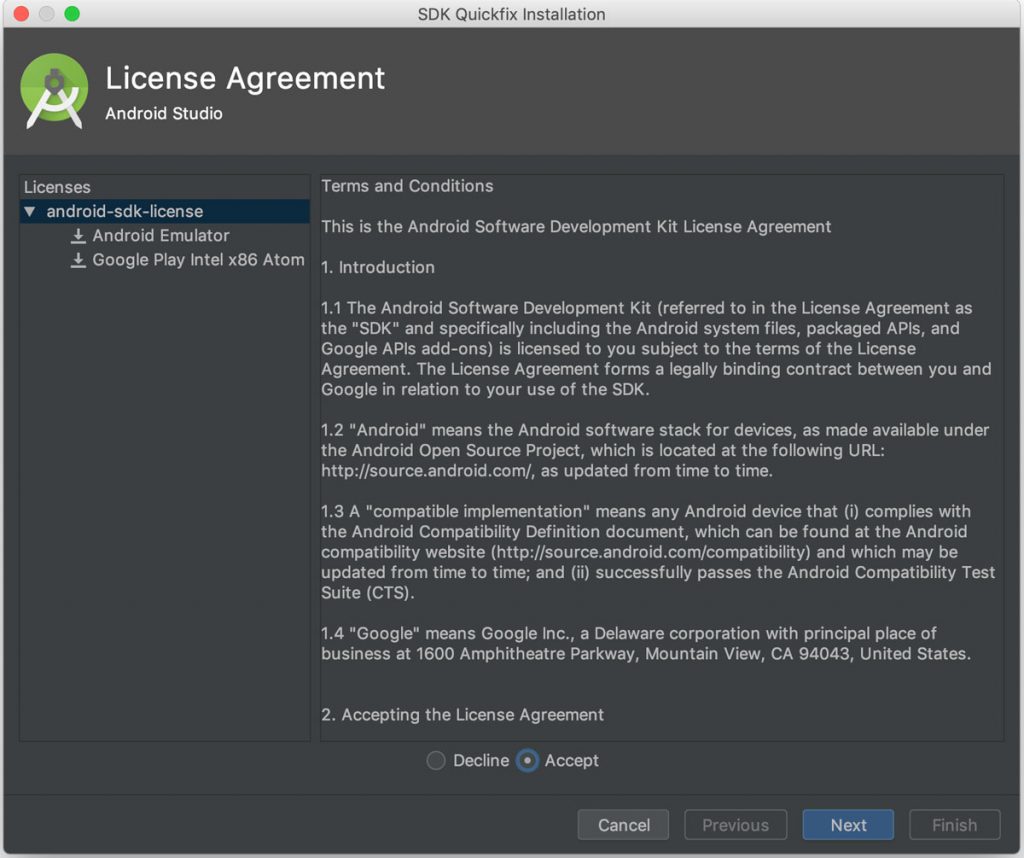
Task: Select the Android Emulator license item
Action: (x=161, y=236)
